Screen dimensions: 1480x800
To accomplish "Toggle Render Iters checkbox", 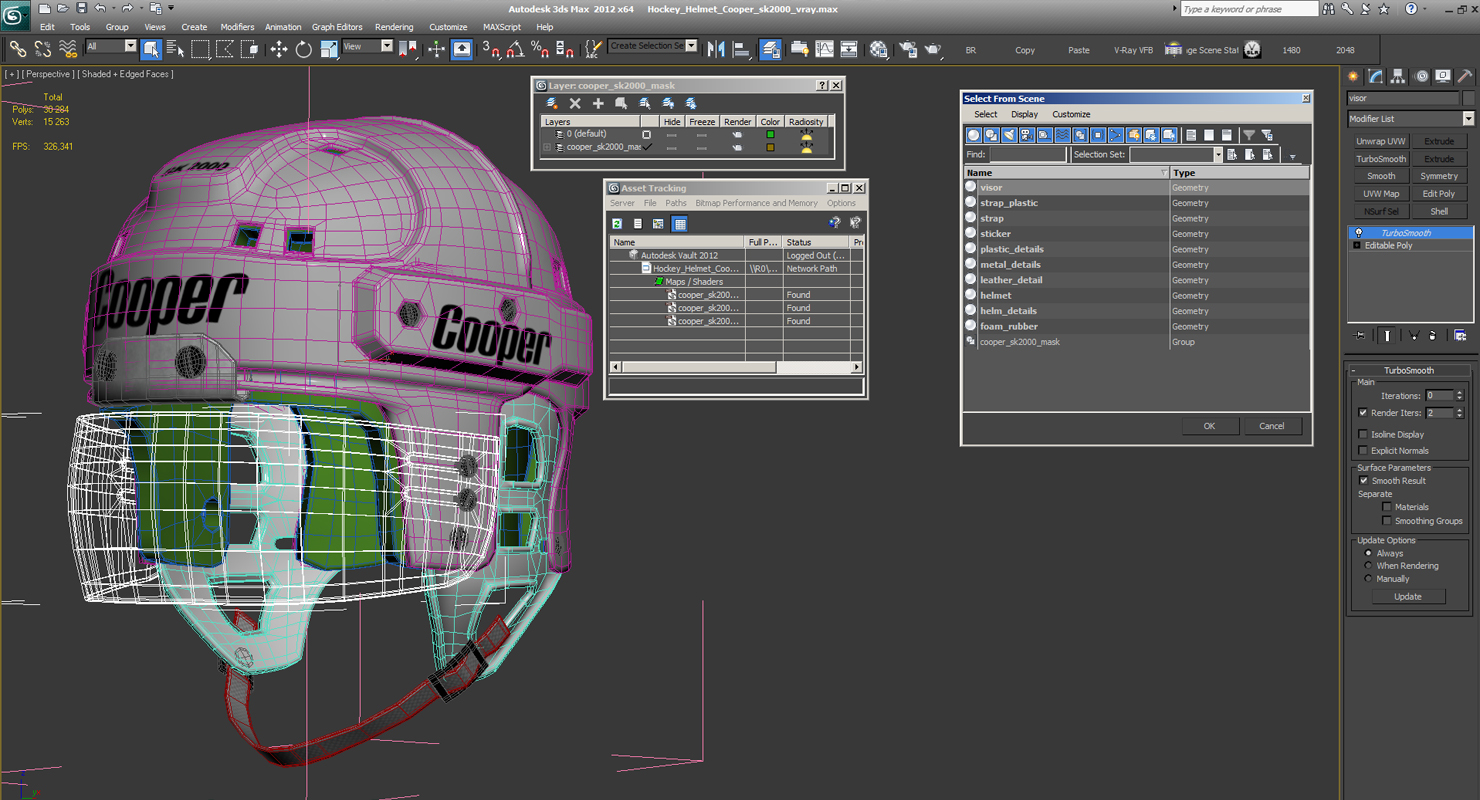I will point(1363,412).
